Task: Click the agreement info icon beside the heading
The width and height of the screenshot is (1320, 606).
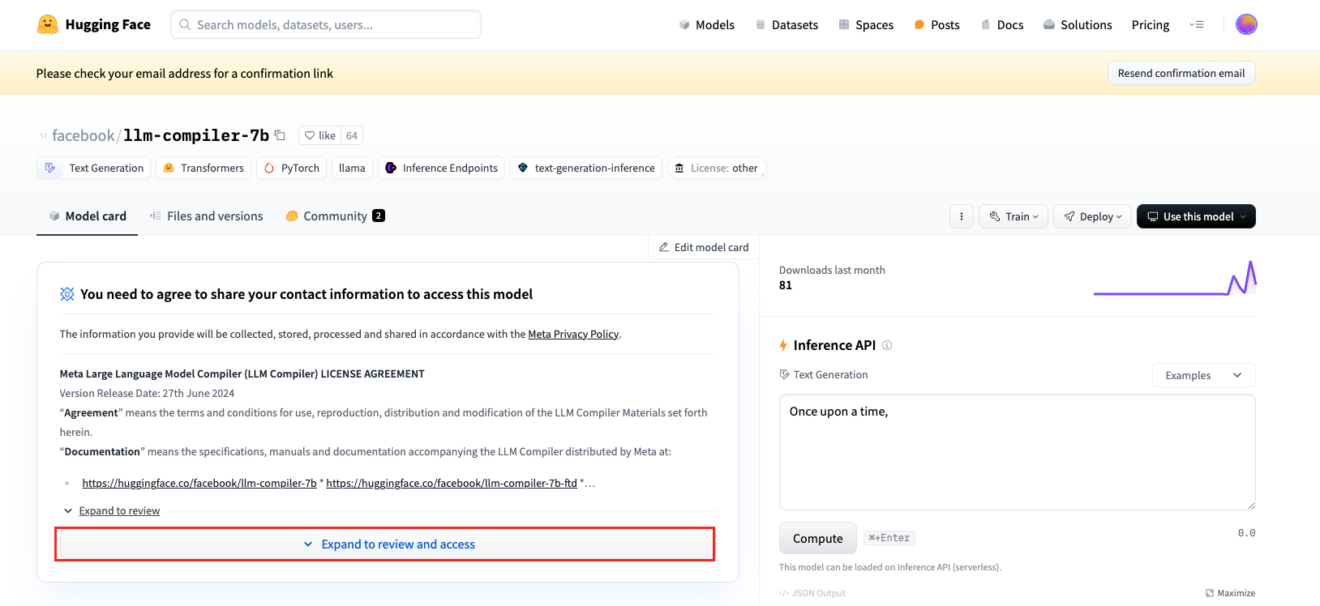Action: coord(67,294)
